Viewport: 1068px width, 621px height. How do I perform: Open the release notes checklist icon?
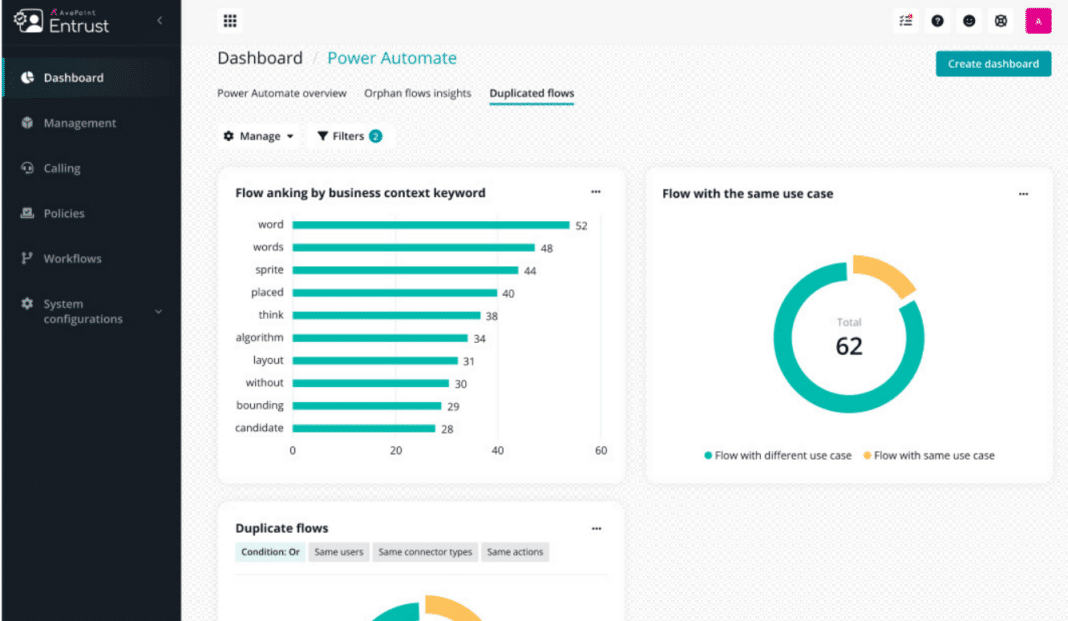click(x=905, y=20)
